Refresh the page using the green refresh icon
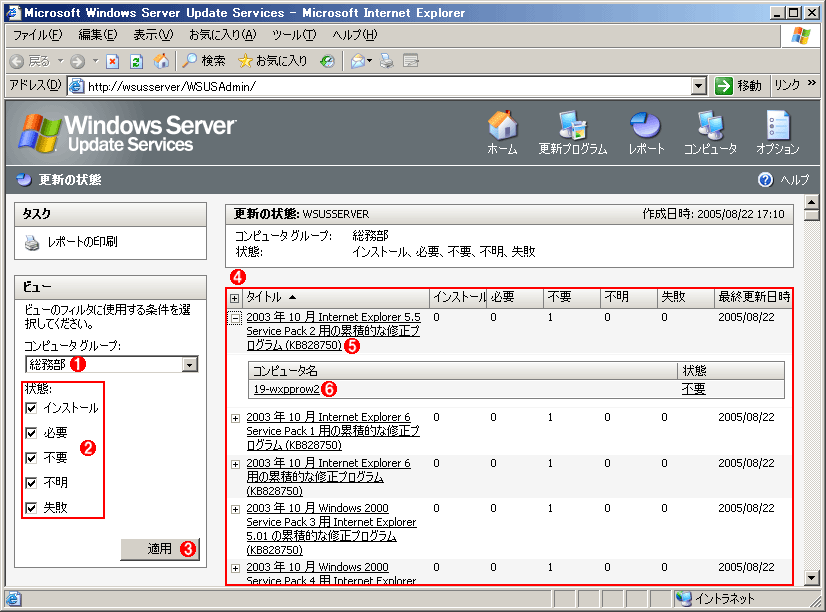The width and height of the screenshot is (826, 612). point(136,62)
